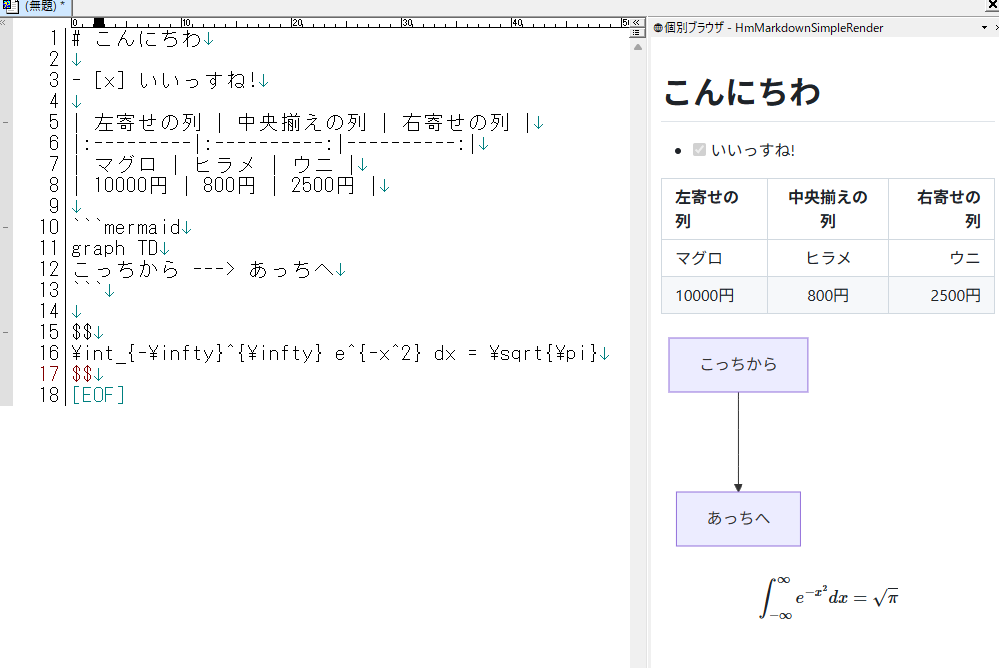Screen dimensions: 999x668
Task: Collapse the fold marker at line 15
Action: [6, 332]
